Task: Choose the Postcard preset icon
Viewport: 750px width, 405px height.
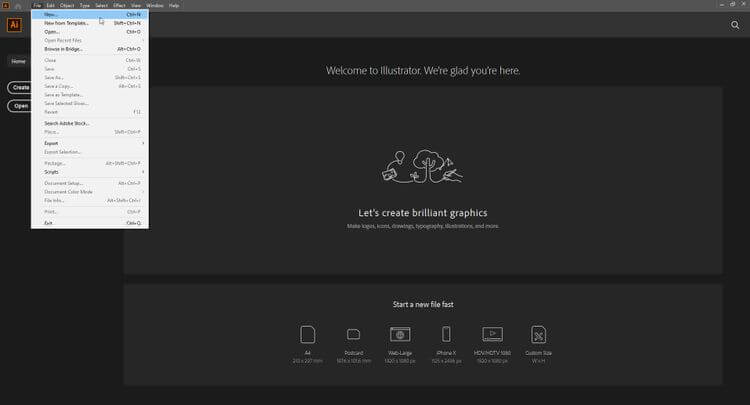Action: (353, 334)
